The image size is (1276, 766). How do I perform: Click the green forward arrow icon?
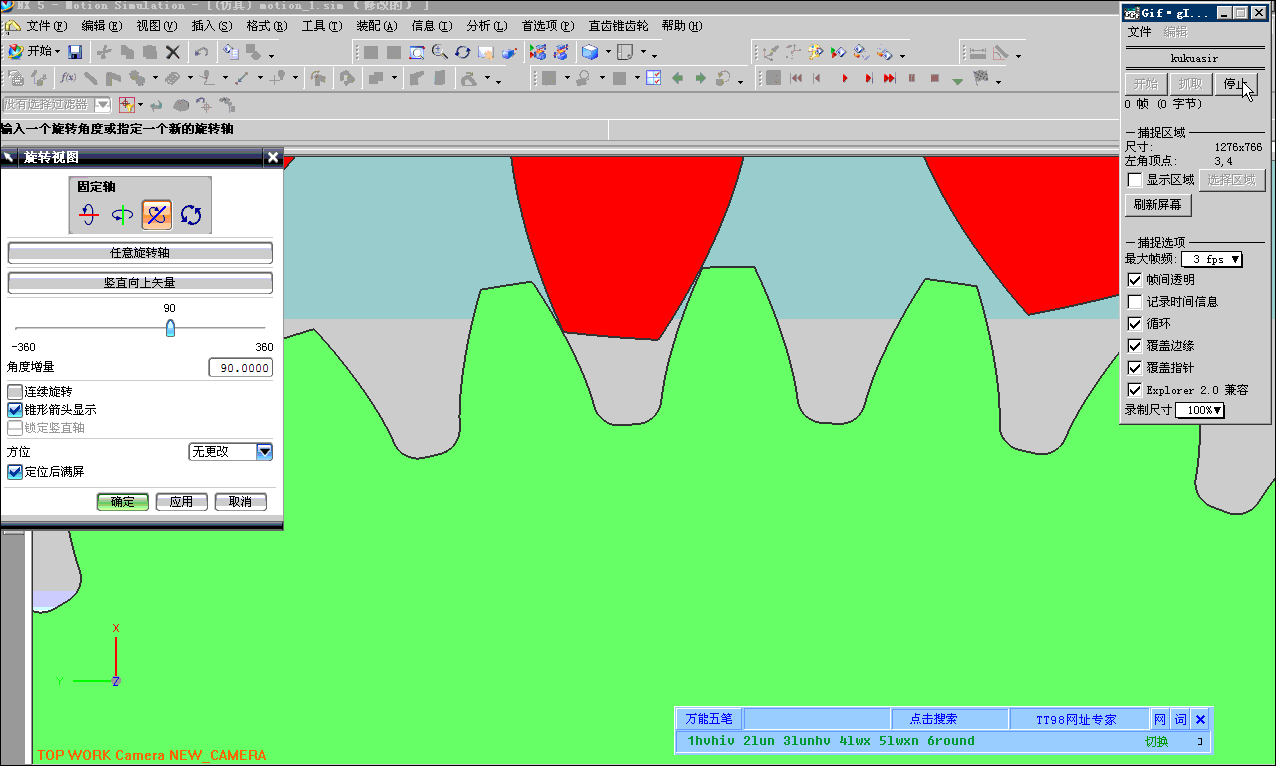(700, 78)
